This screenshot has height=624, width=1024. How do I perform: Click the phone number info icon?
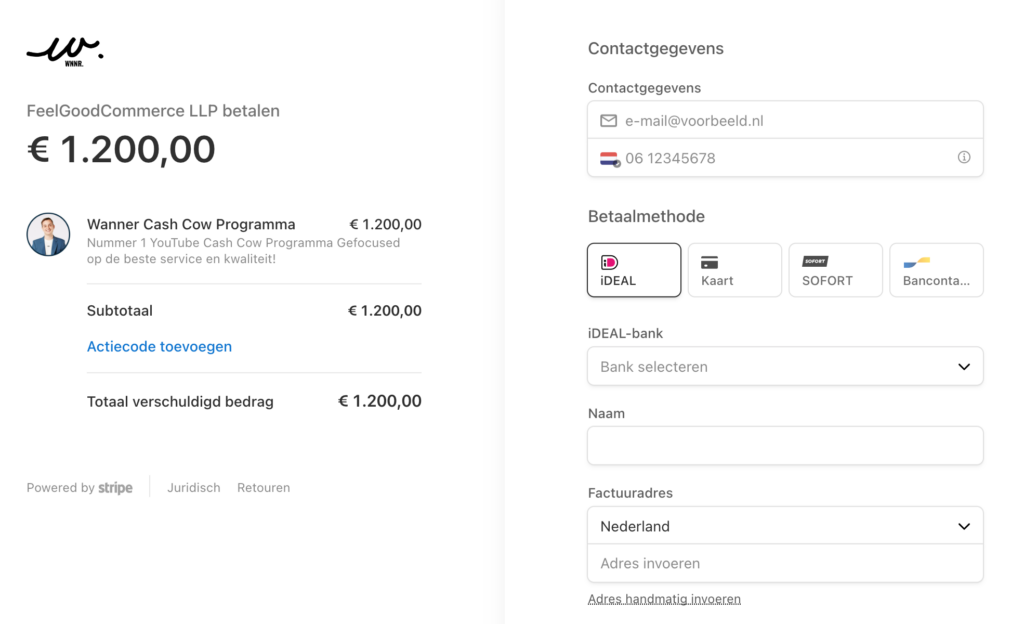tap(963, 158)
